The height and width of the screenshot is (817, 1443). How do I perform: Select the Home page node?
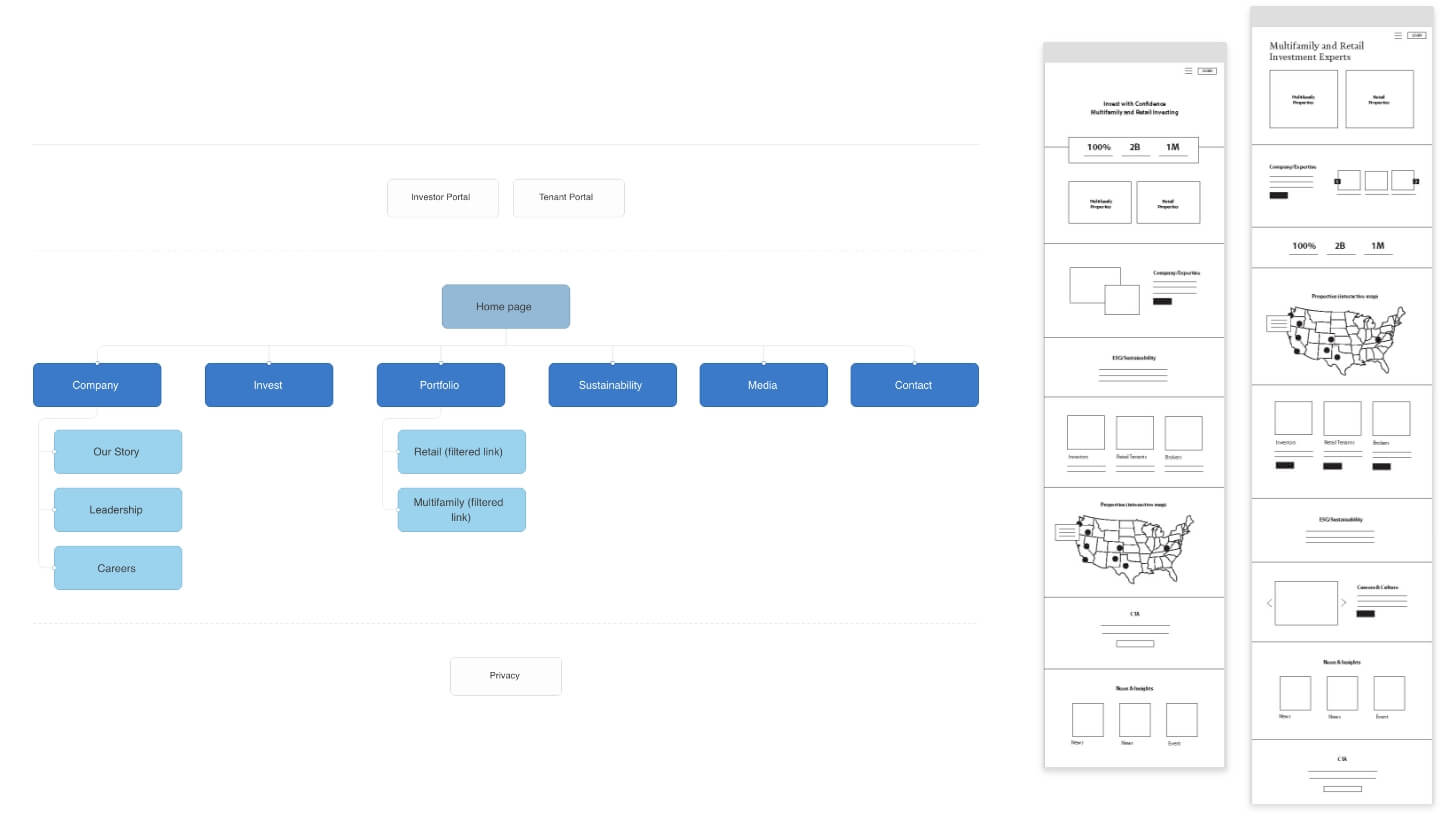505,307
